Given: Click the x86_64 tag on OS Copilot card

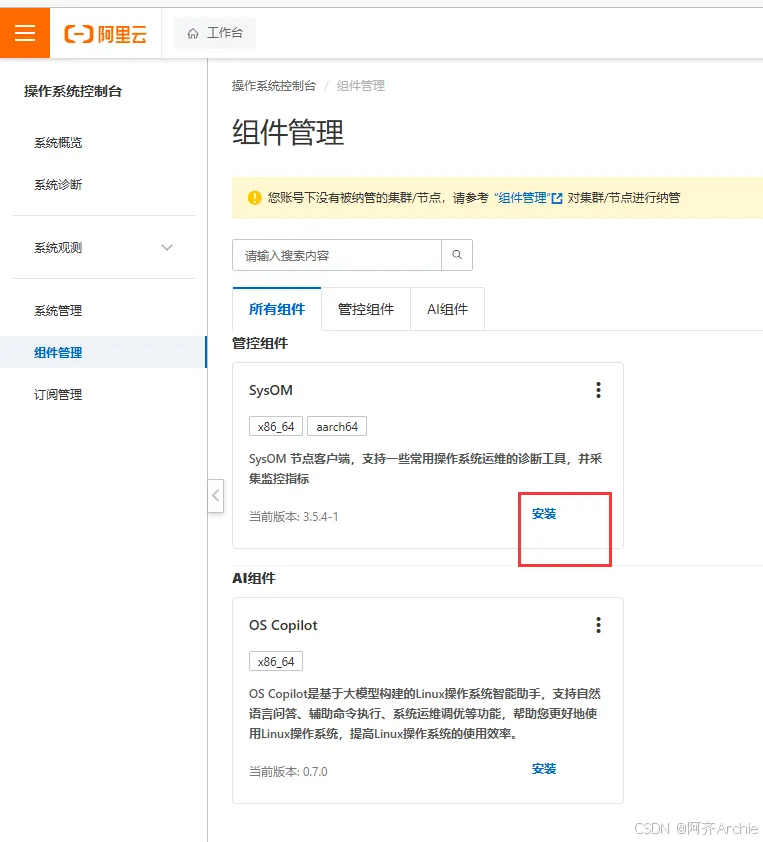Looking at the screenshot, I should coord(276,662).
